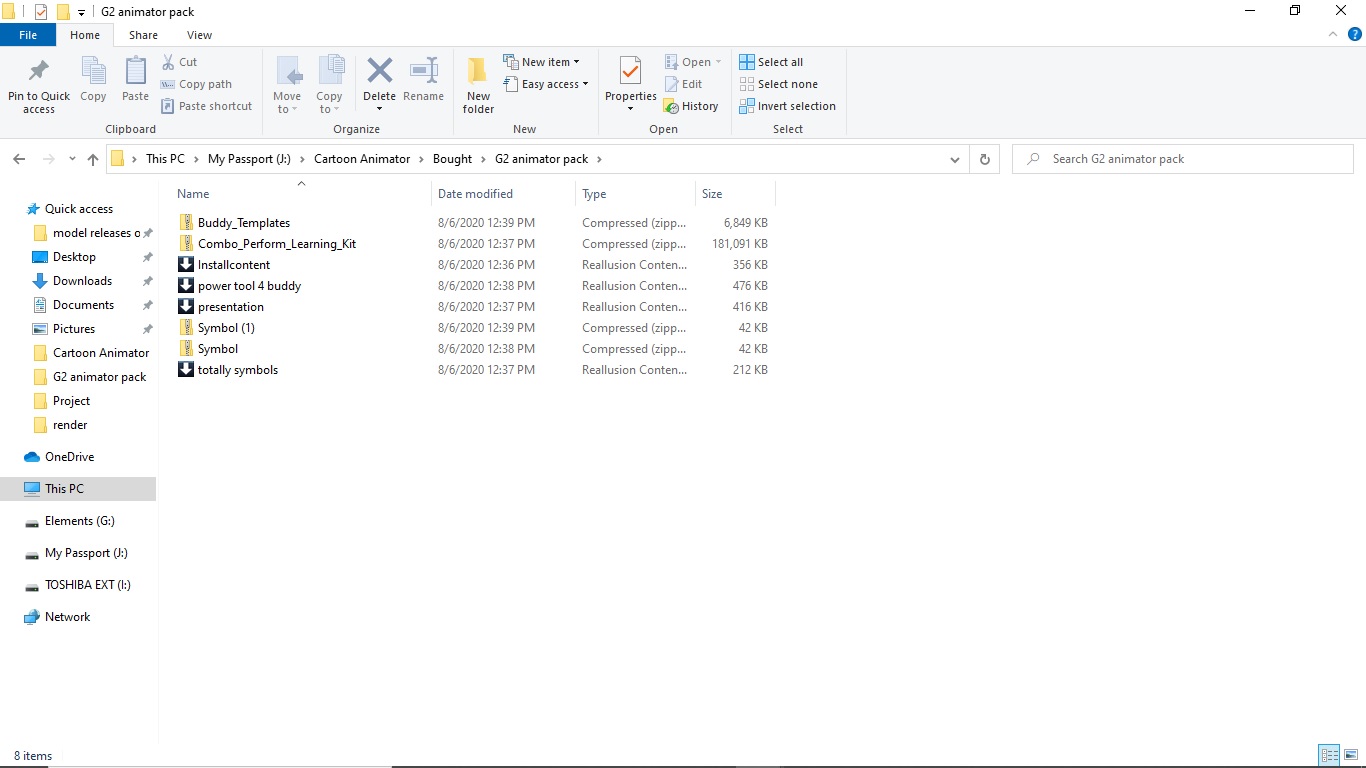Image resolution: width=1366 pixels, height=768 pixels.
Task: Click Copy path in Clipboard group
Action: pyautogui.click(x=197, y=84)
